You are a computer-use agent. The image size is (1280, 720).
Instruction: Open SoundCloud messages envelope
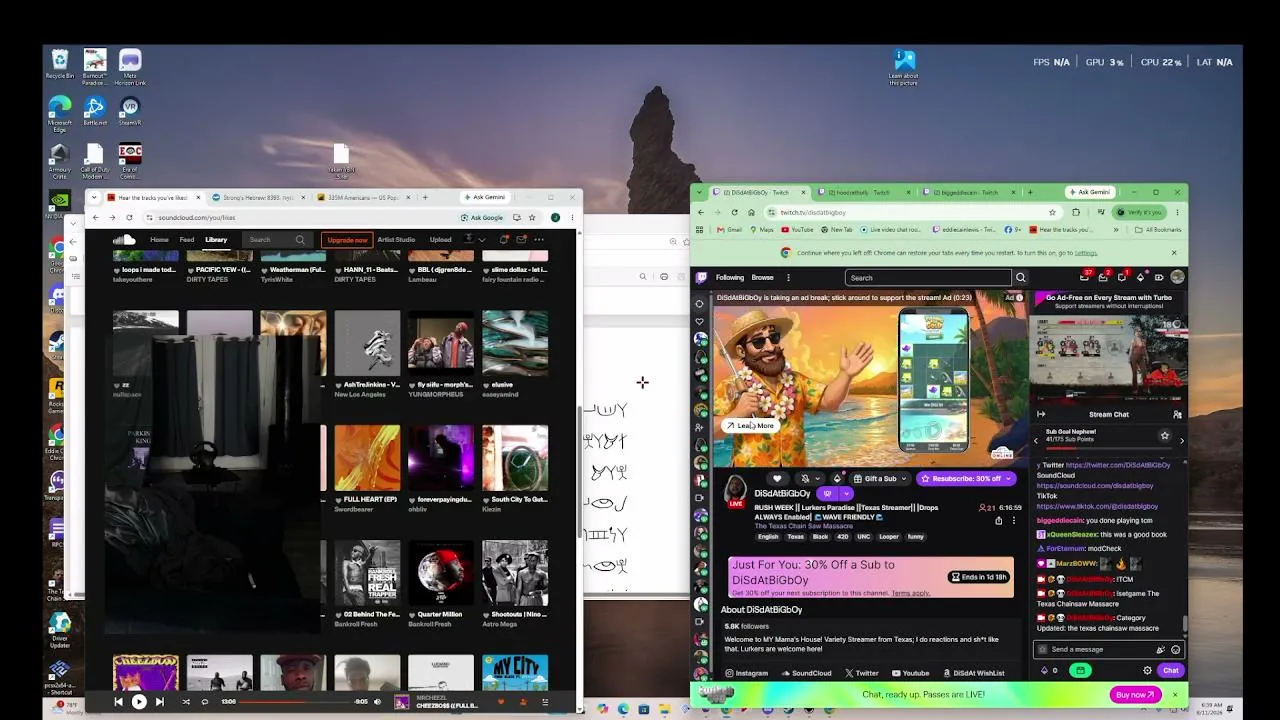521,240
